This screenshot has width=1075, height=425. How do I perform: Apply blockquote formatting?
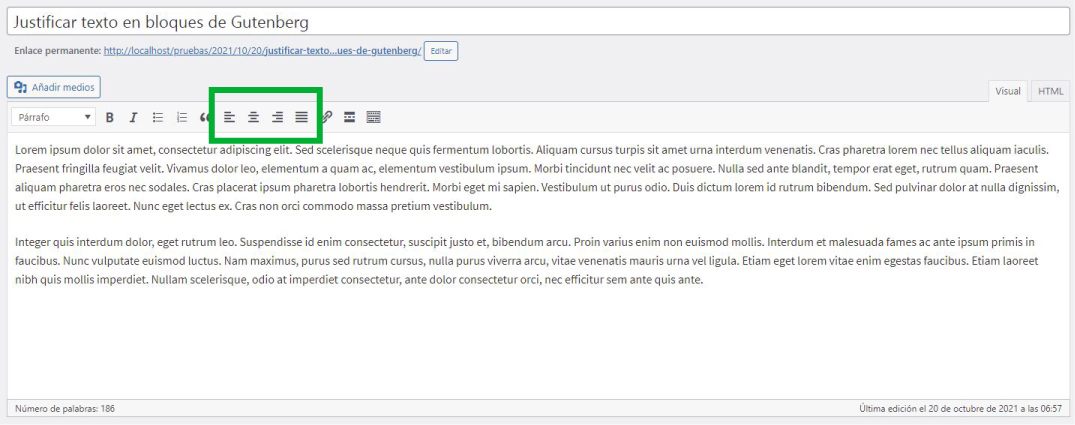[x=205, y=117]
